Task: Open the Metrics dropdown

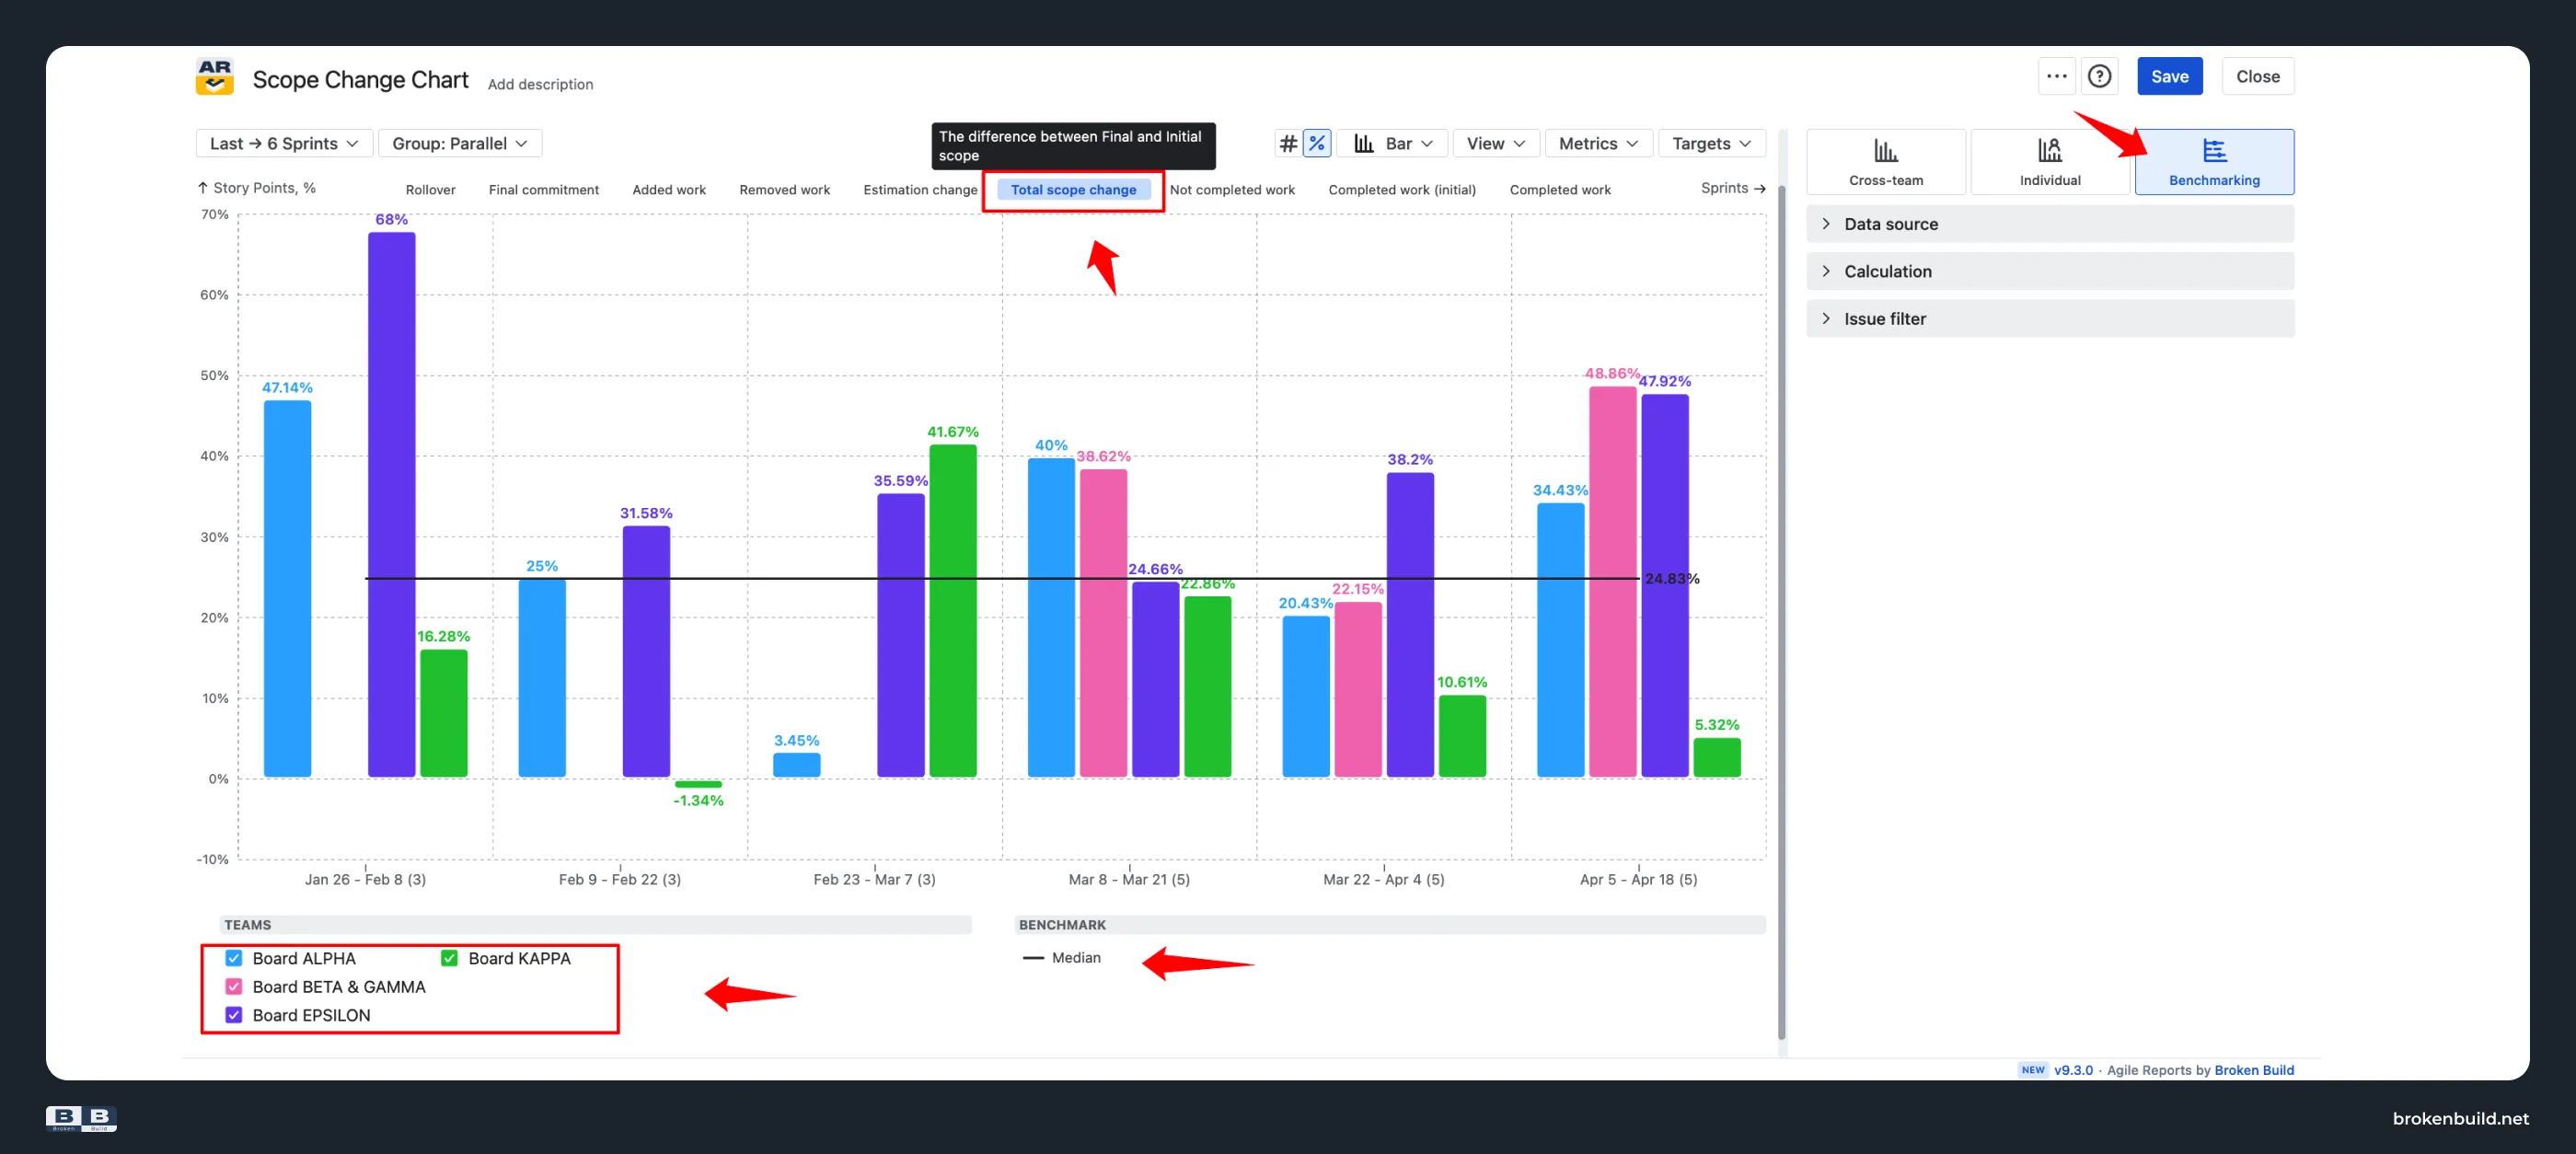Action: [1598, 143]
